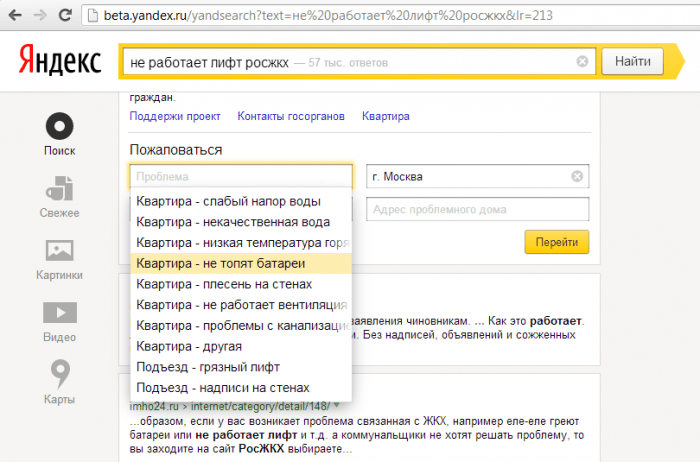Select 'Подъезд - надписи на стенах' item
700x462 pixels.
pos(223,387)
